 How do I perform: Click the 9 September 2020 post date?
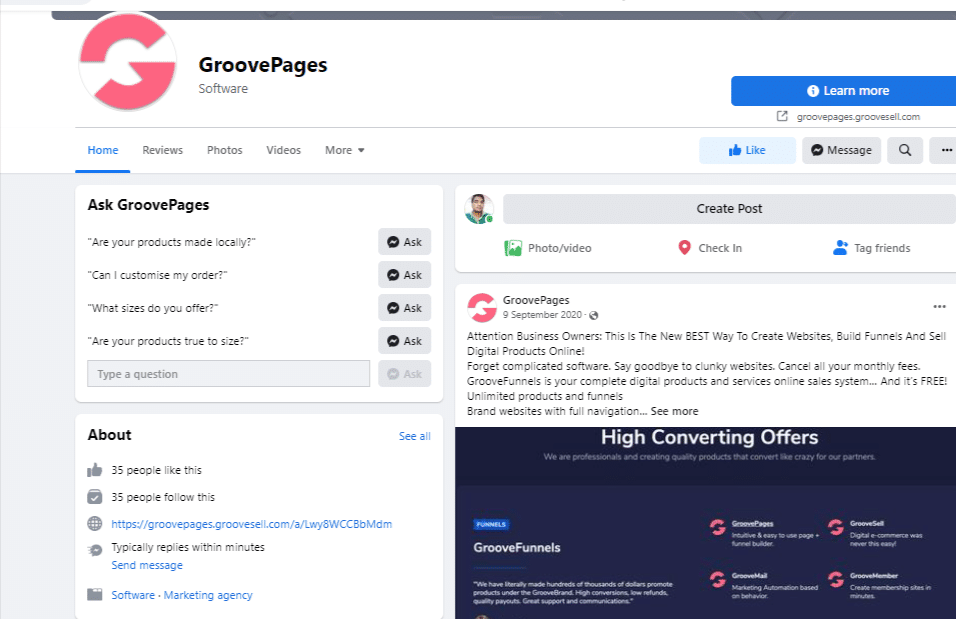pyautogui.click(x=542, y=315)
